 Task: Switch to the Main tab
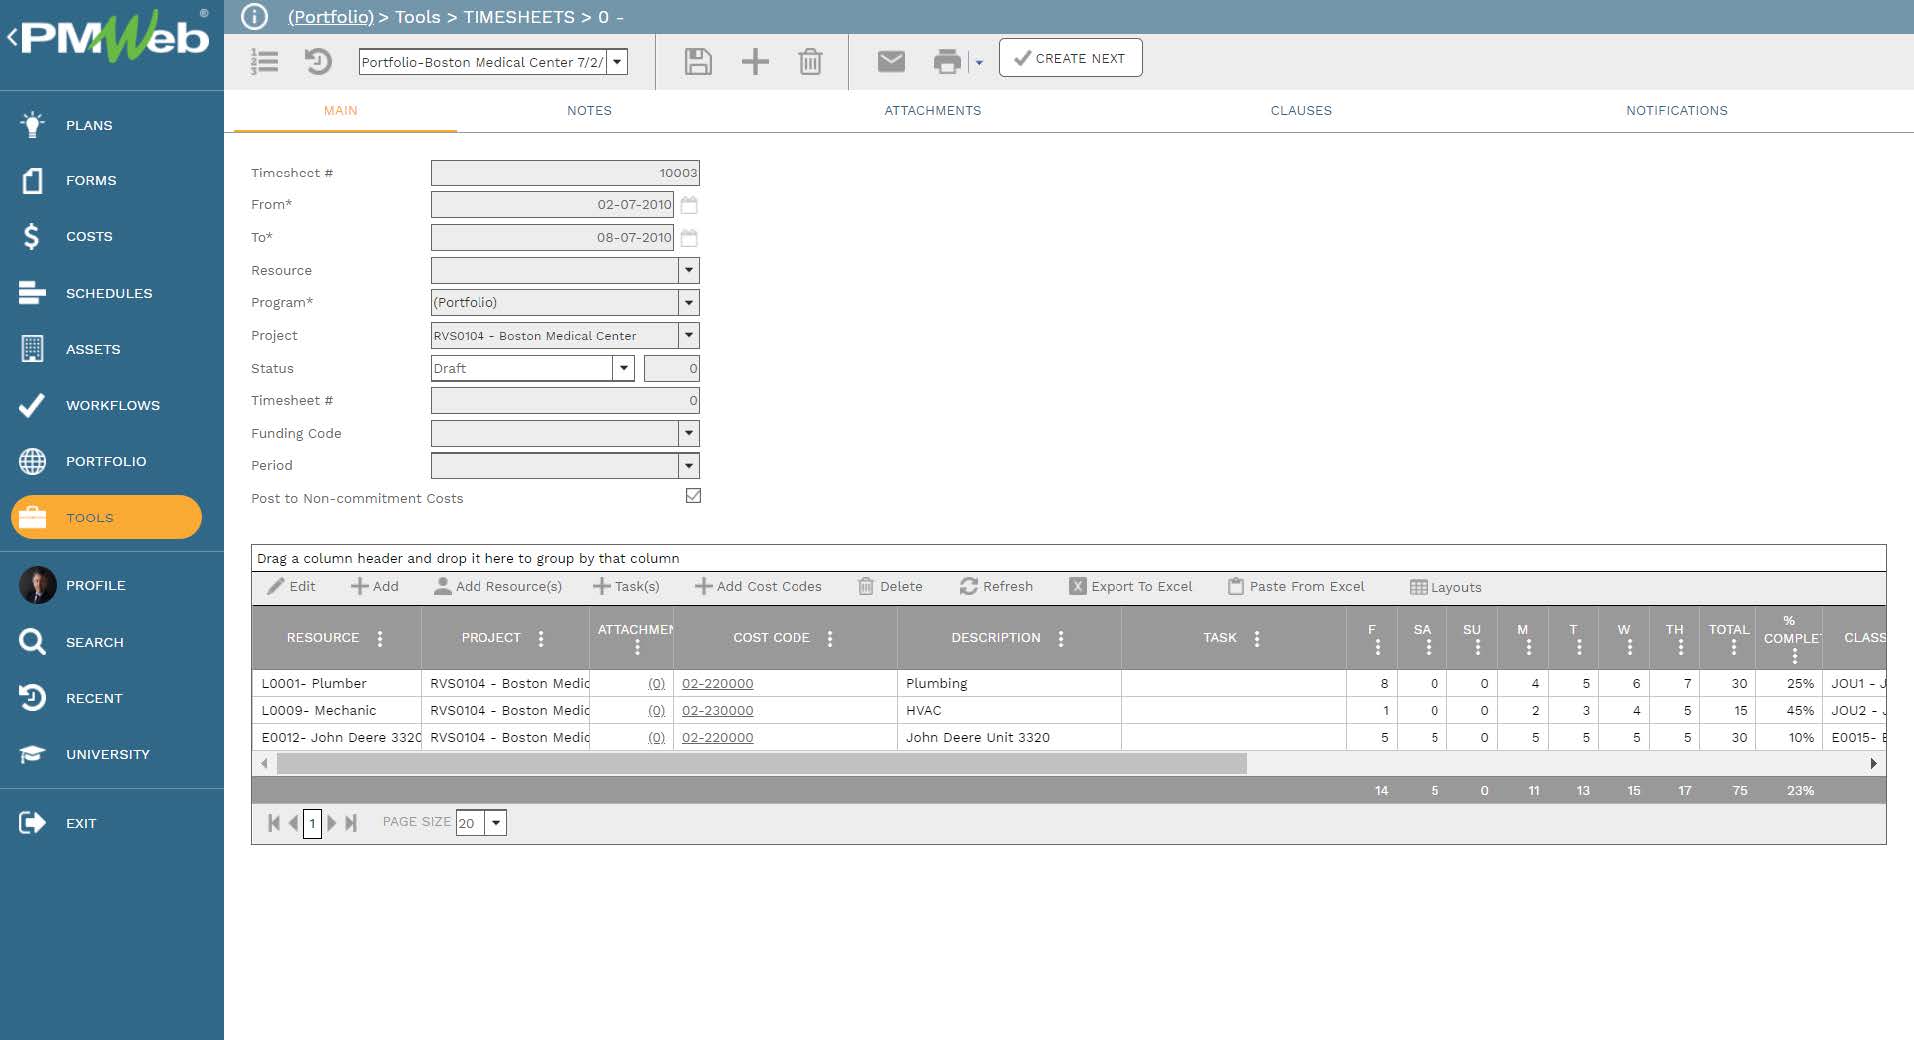pyautogui.click(x=340, y=111)
